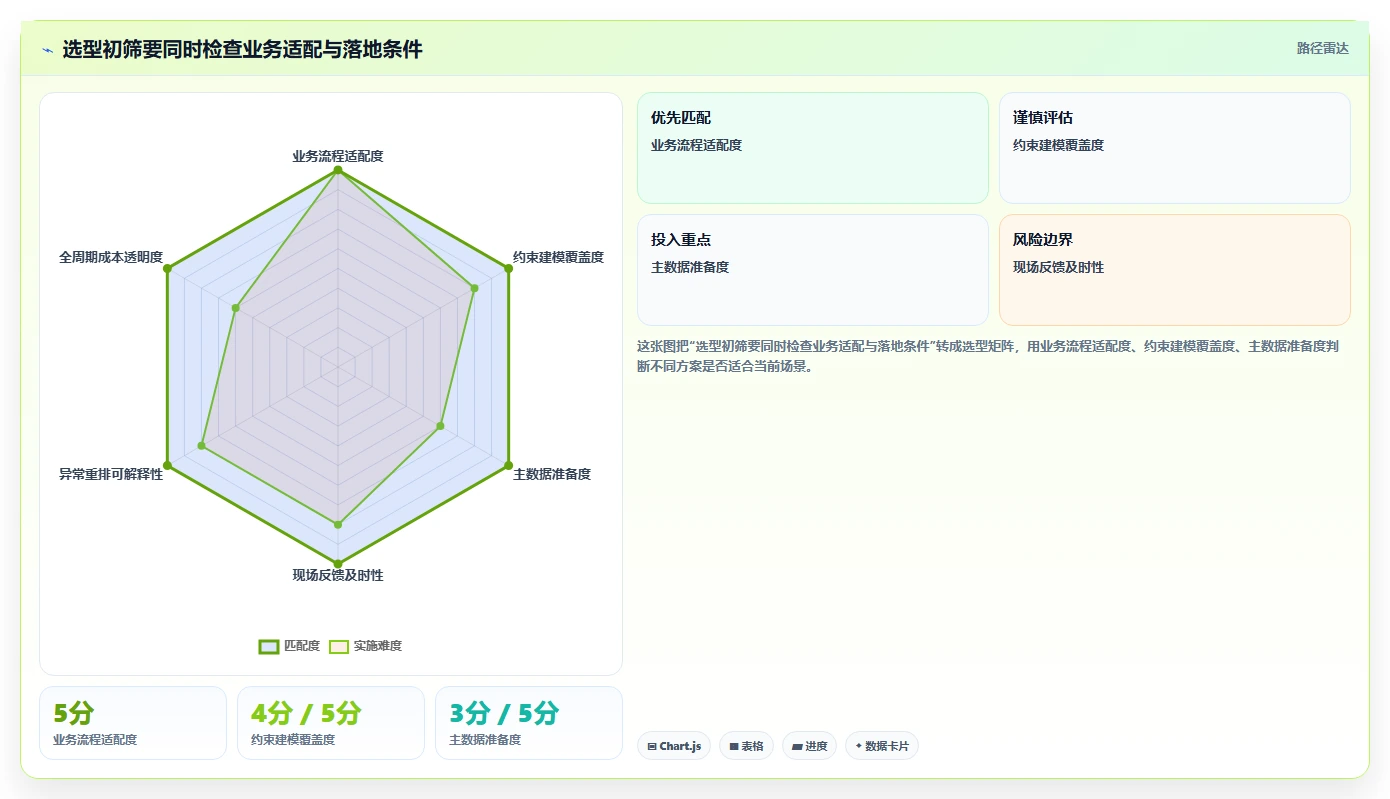Screen dimensions: 1390x799
Task: Toggle the 实施难度 legend swatch
Action: click(339, 646)
